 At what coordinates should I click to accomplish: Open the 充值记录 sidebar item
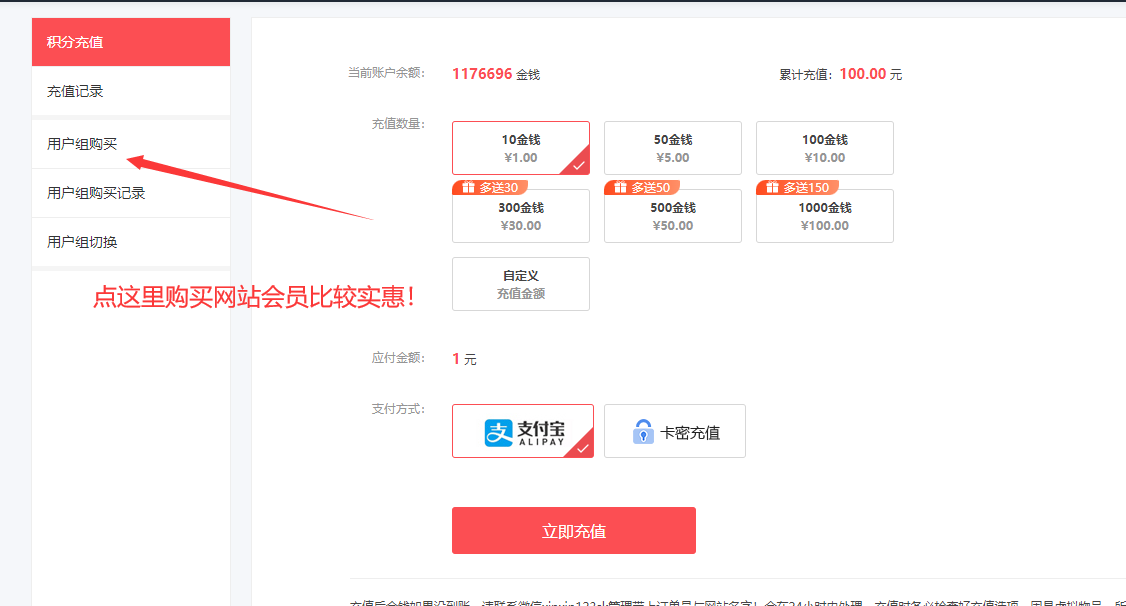[131, 91]
